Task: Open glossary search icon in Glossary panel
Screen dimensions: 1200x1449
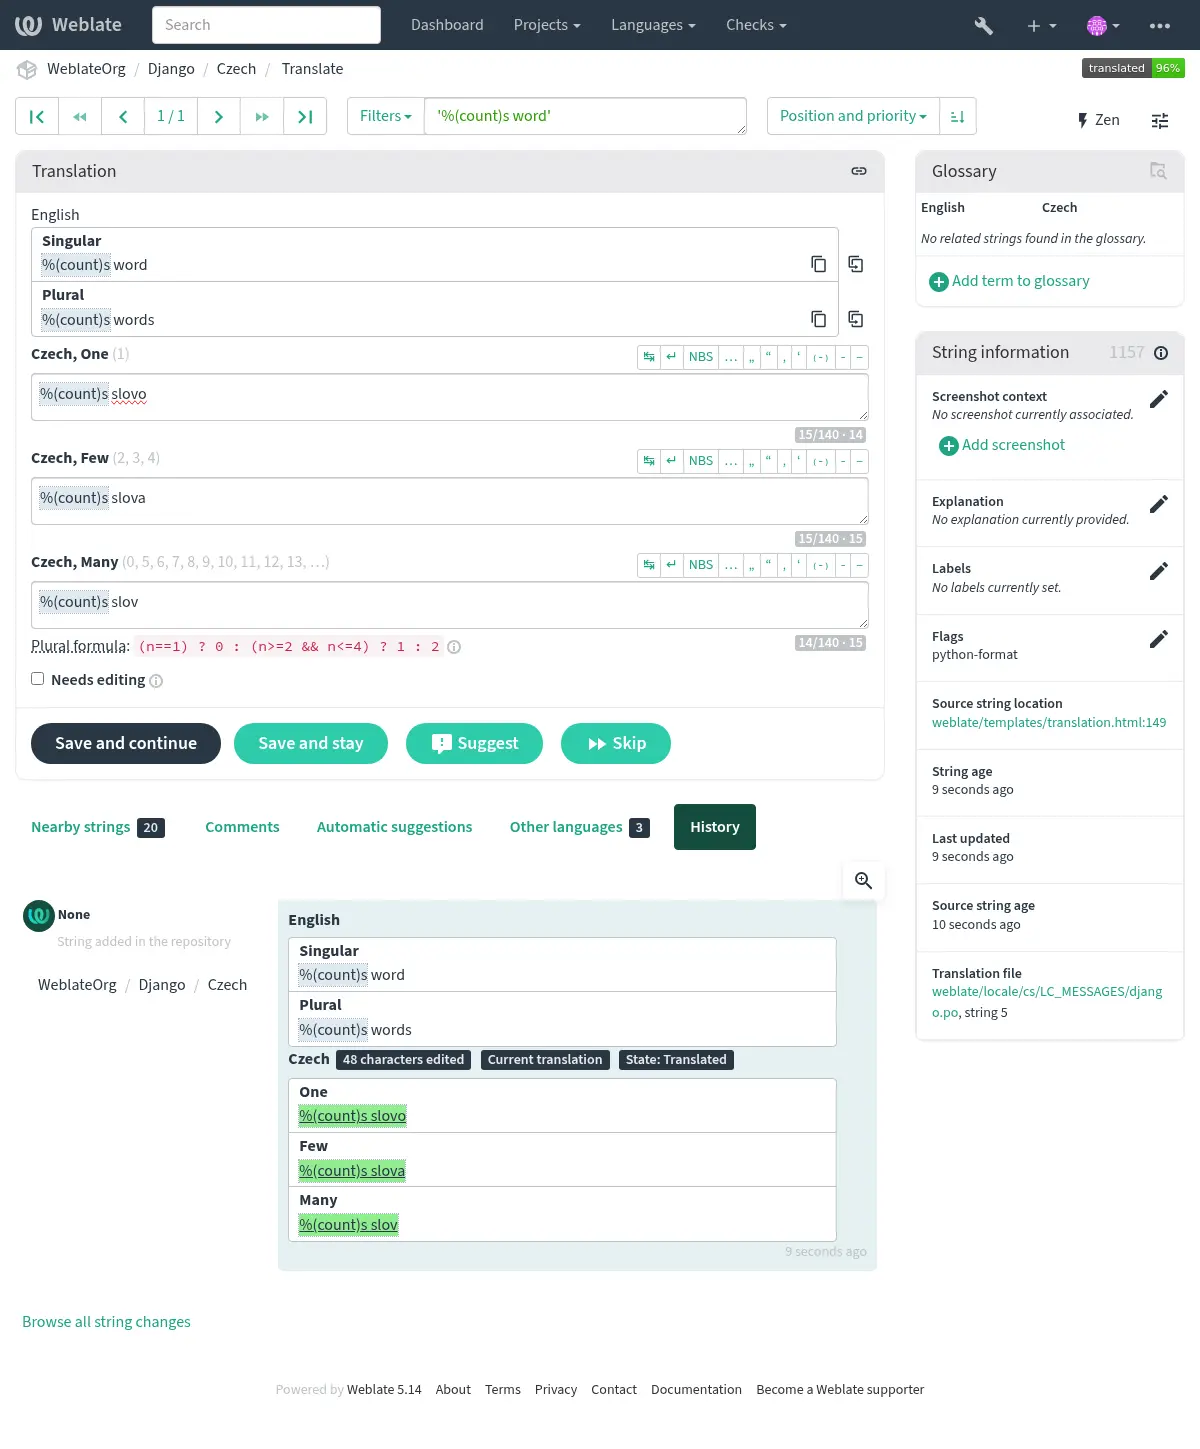Action: point(1158,171)
